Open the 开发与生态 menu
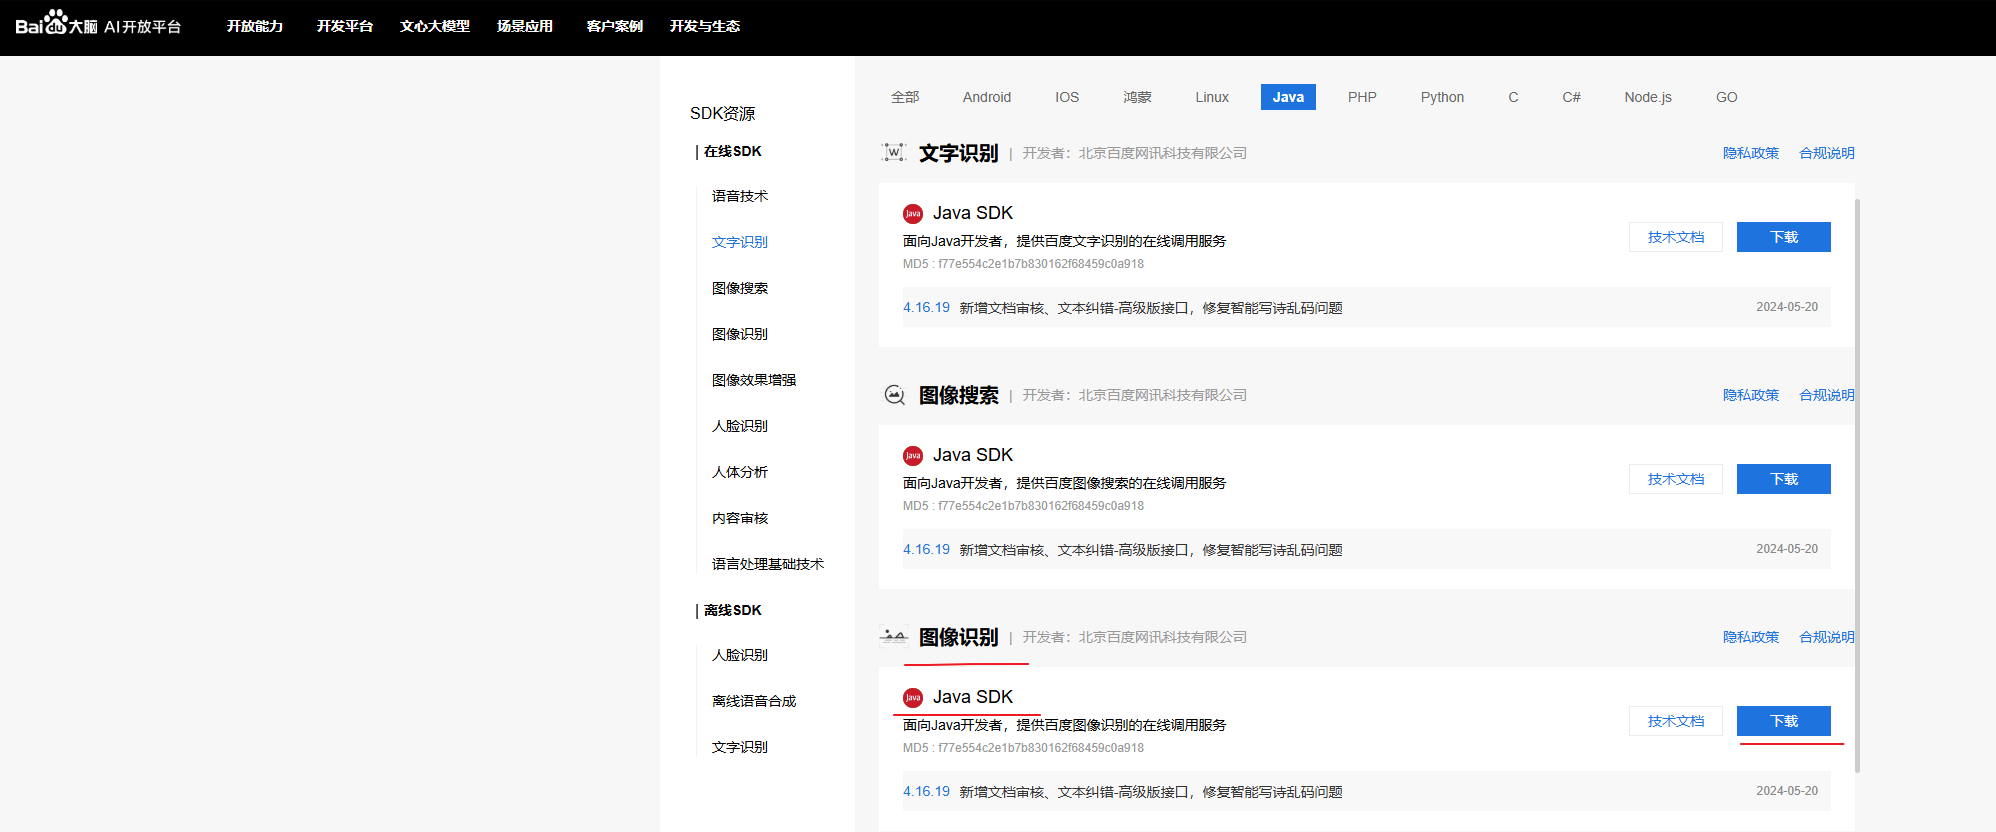This screenshot has width=1996, height=832. pyautogui.click(x=705, y=26)
